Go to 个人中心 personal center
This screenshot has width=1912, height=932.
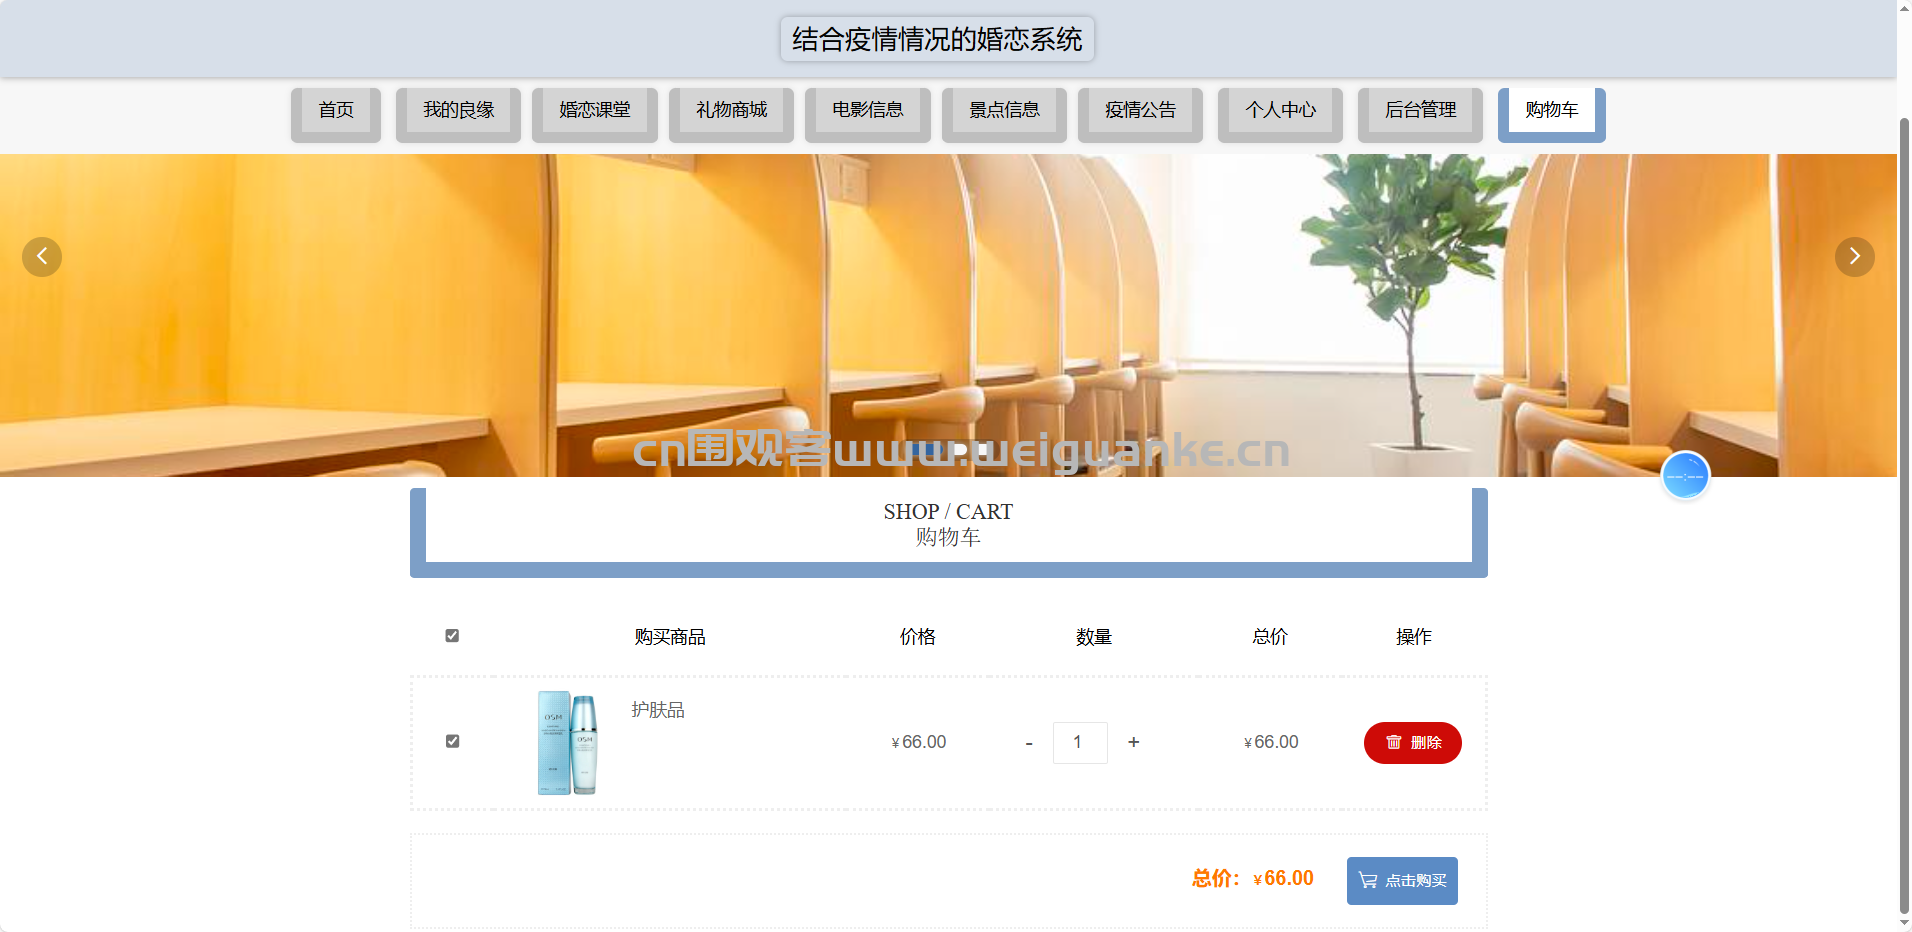click(1280, 111)
